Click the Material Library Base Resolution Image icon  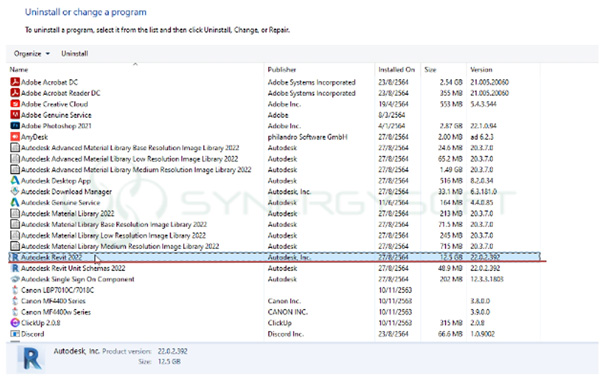15,224
